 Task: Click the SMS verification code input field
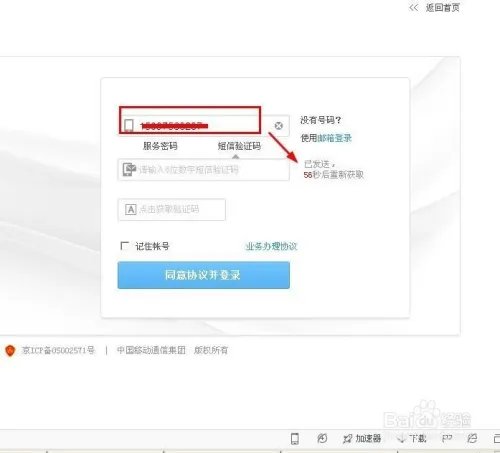tap(203, 170)
